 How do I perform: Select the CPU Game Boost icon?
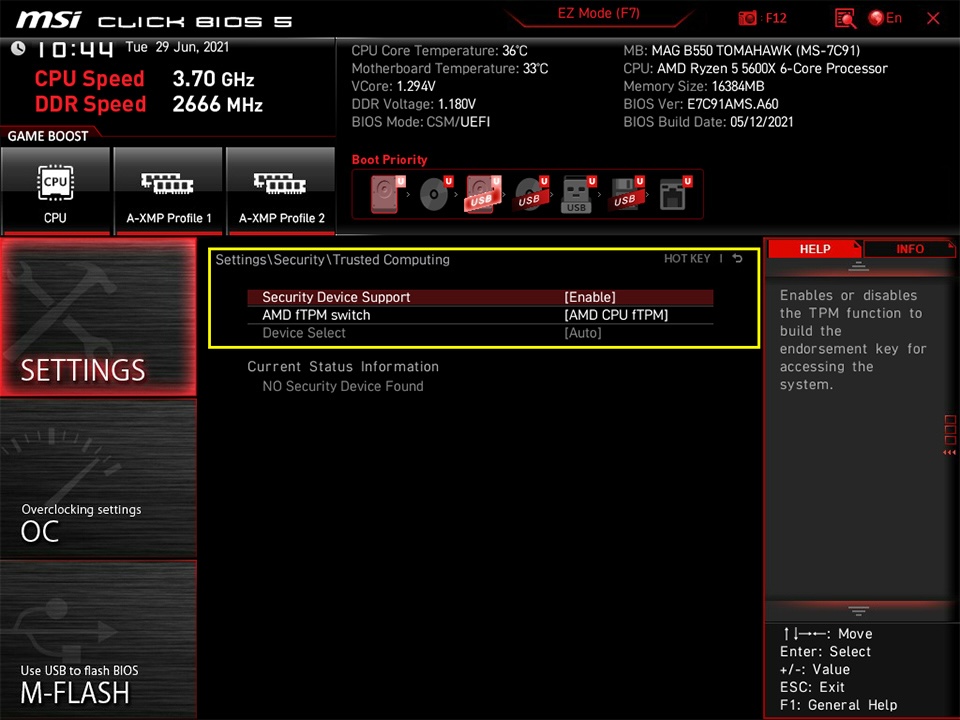55,190
